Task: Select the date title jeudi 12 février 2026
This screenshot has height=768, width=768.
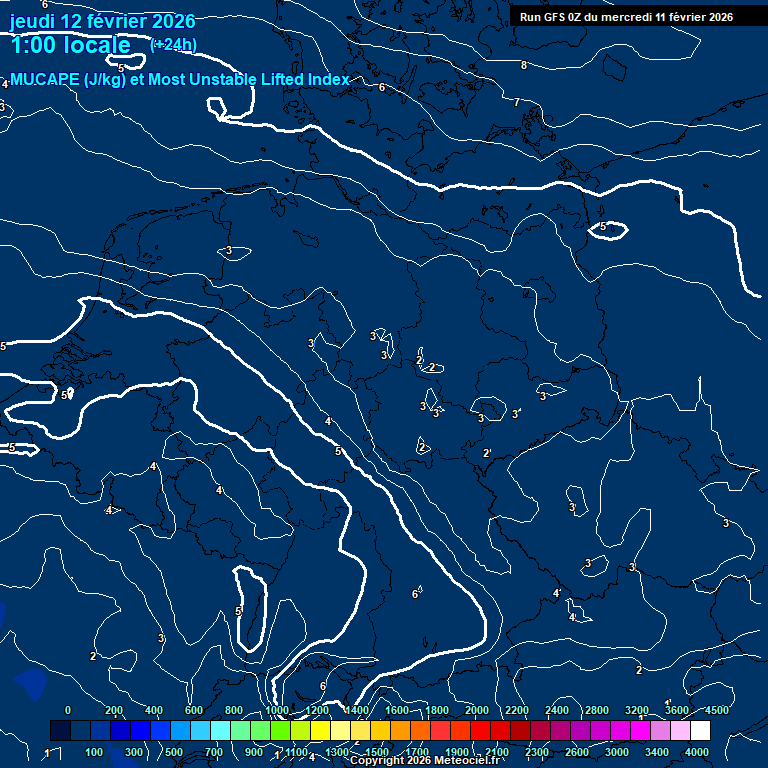Action: click(x=102, y=22)
